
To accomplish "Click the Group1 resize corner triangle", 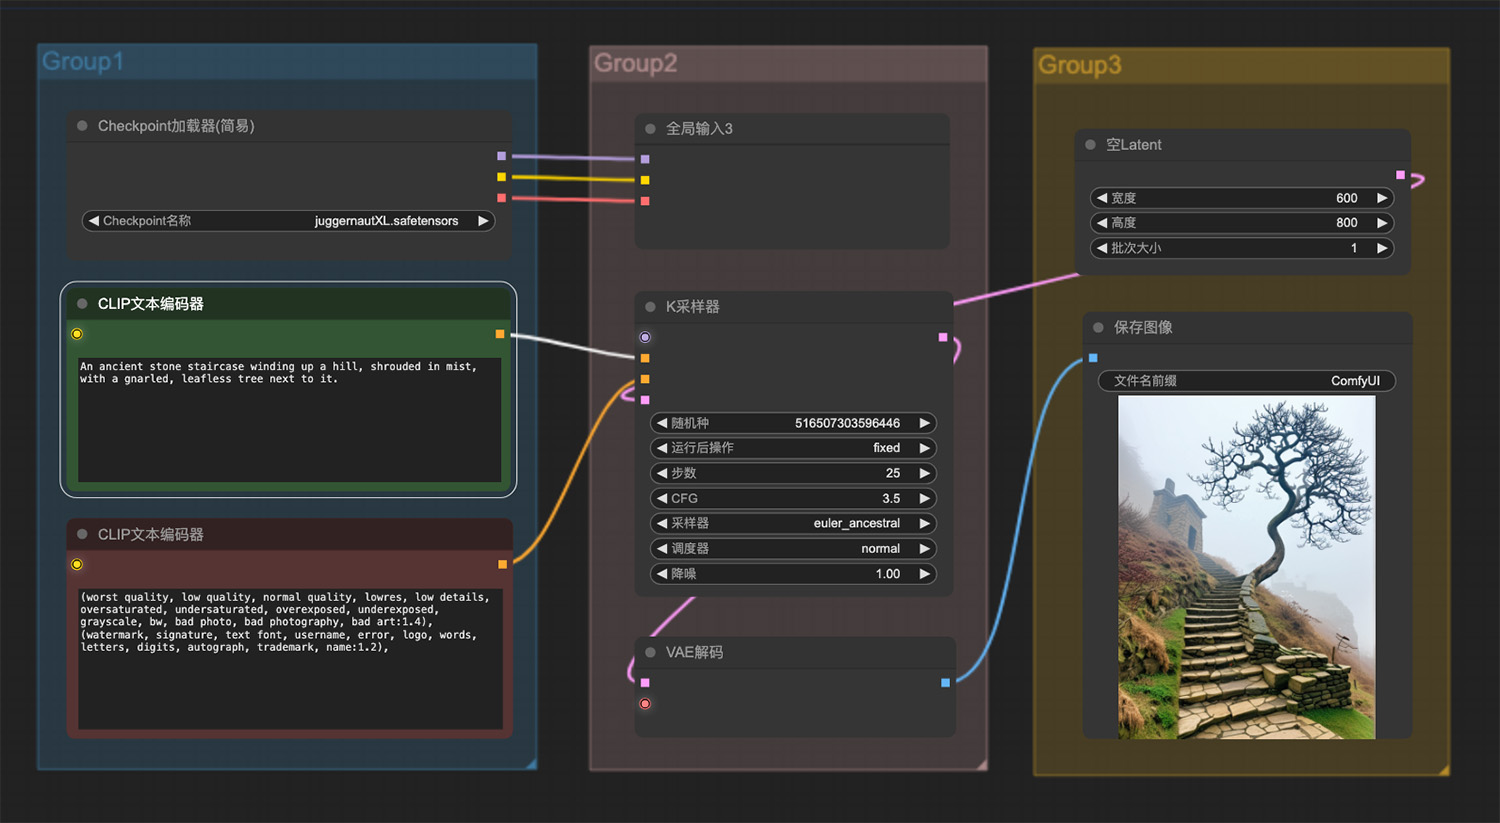I will (x=531, y=764).
